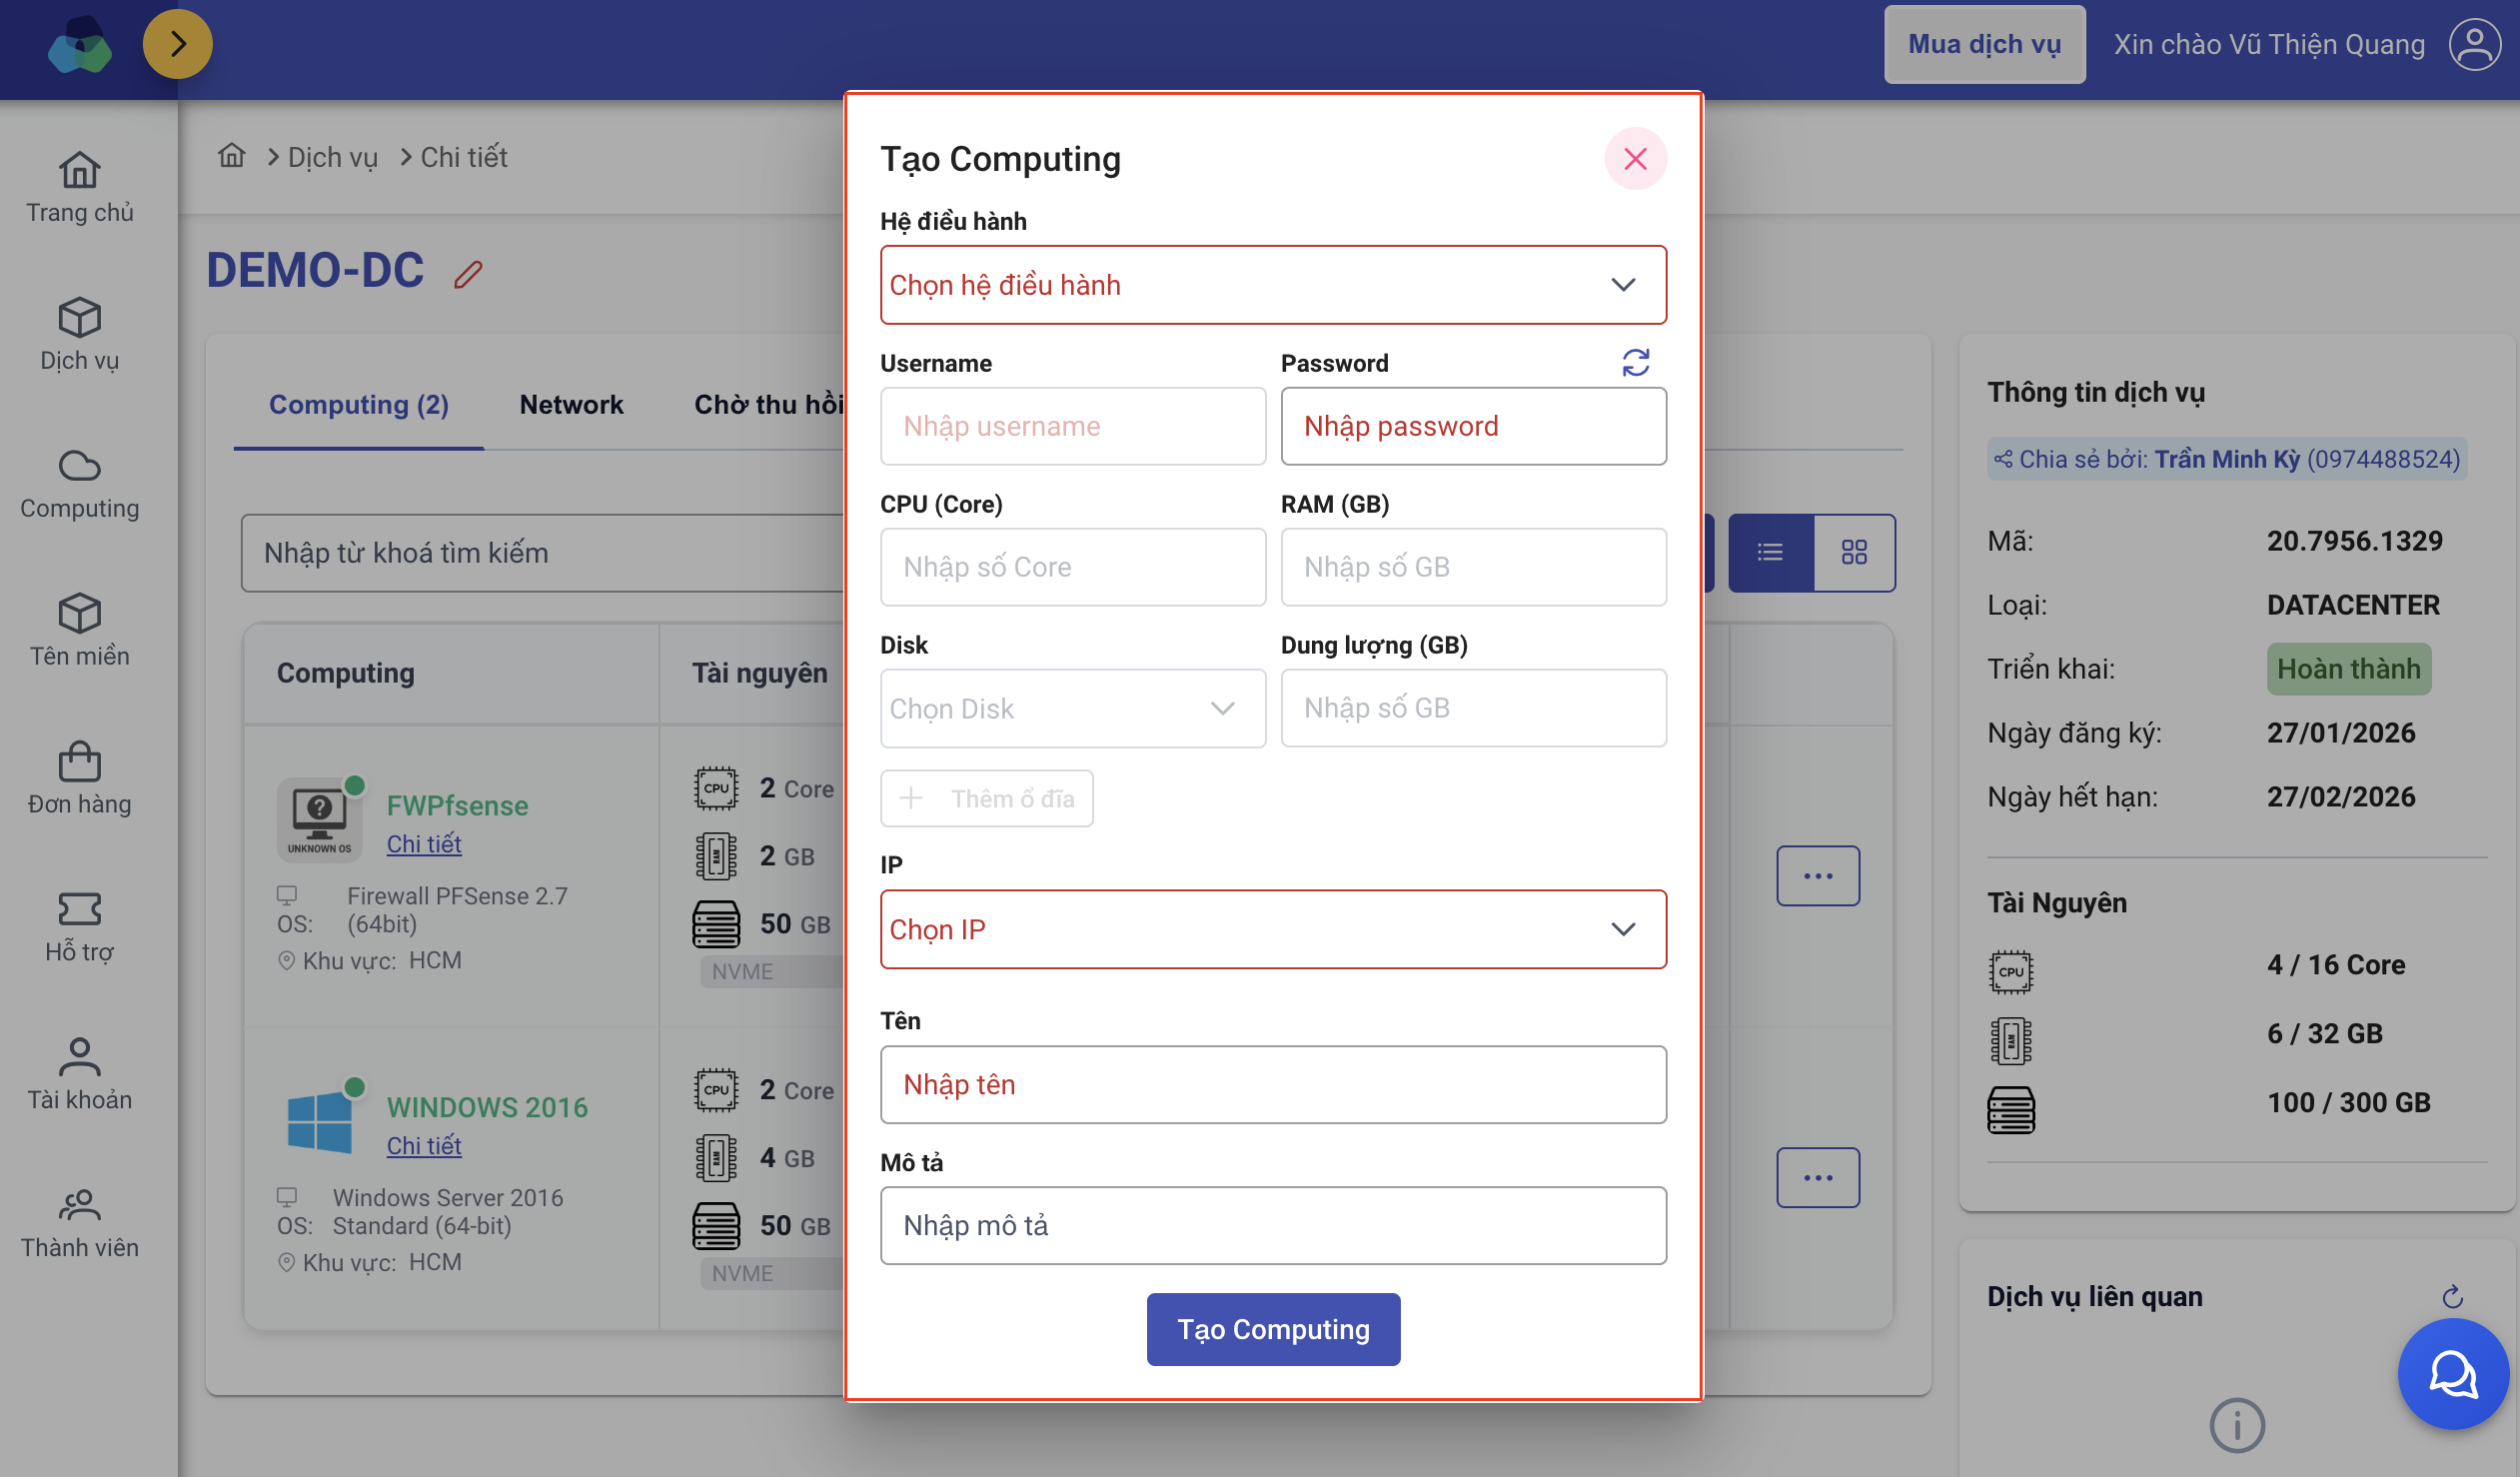
Task: Click the Tạo Computing submit button
Action: (1272, 1329)
